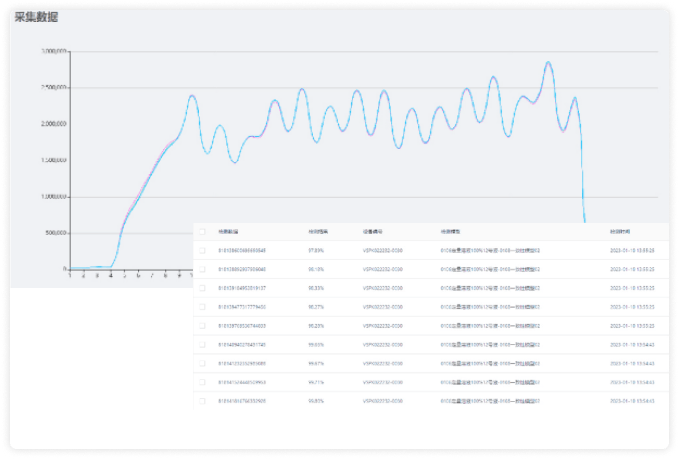The width and height of the screenshot is (679, 459).
Task: Select the 99.67% row checkbox
Action: [x=202, y=363]
